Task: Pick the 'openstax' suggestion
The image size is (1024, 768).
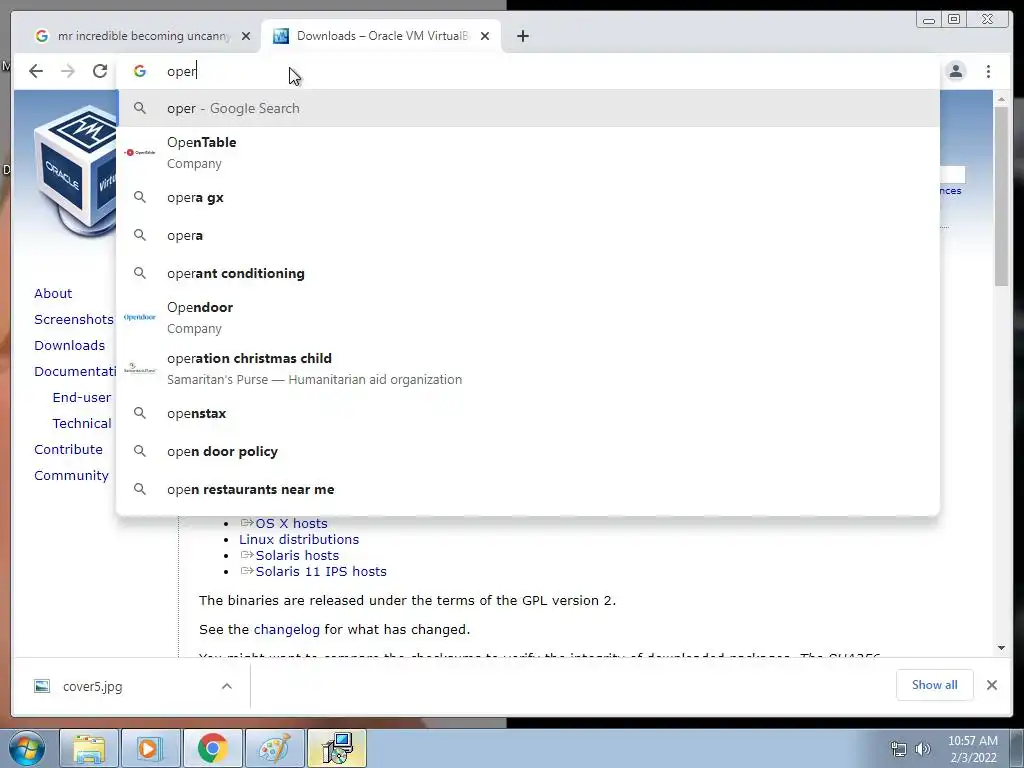Action: click(x=529, y=413)
